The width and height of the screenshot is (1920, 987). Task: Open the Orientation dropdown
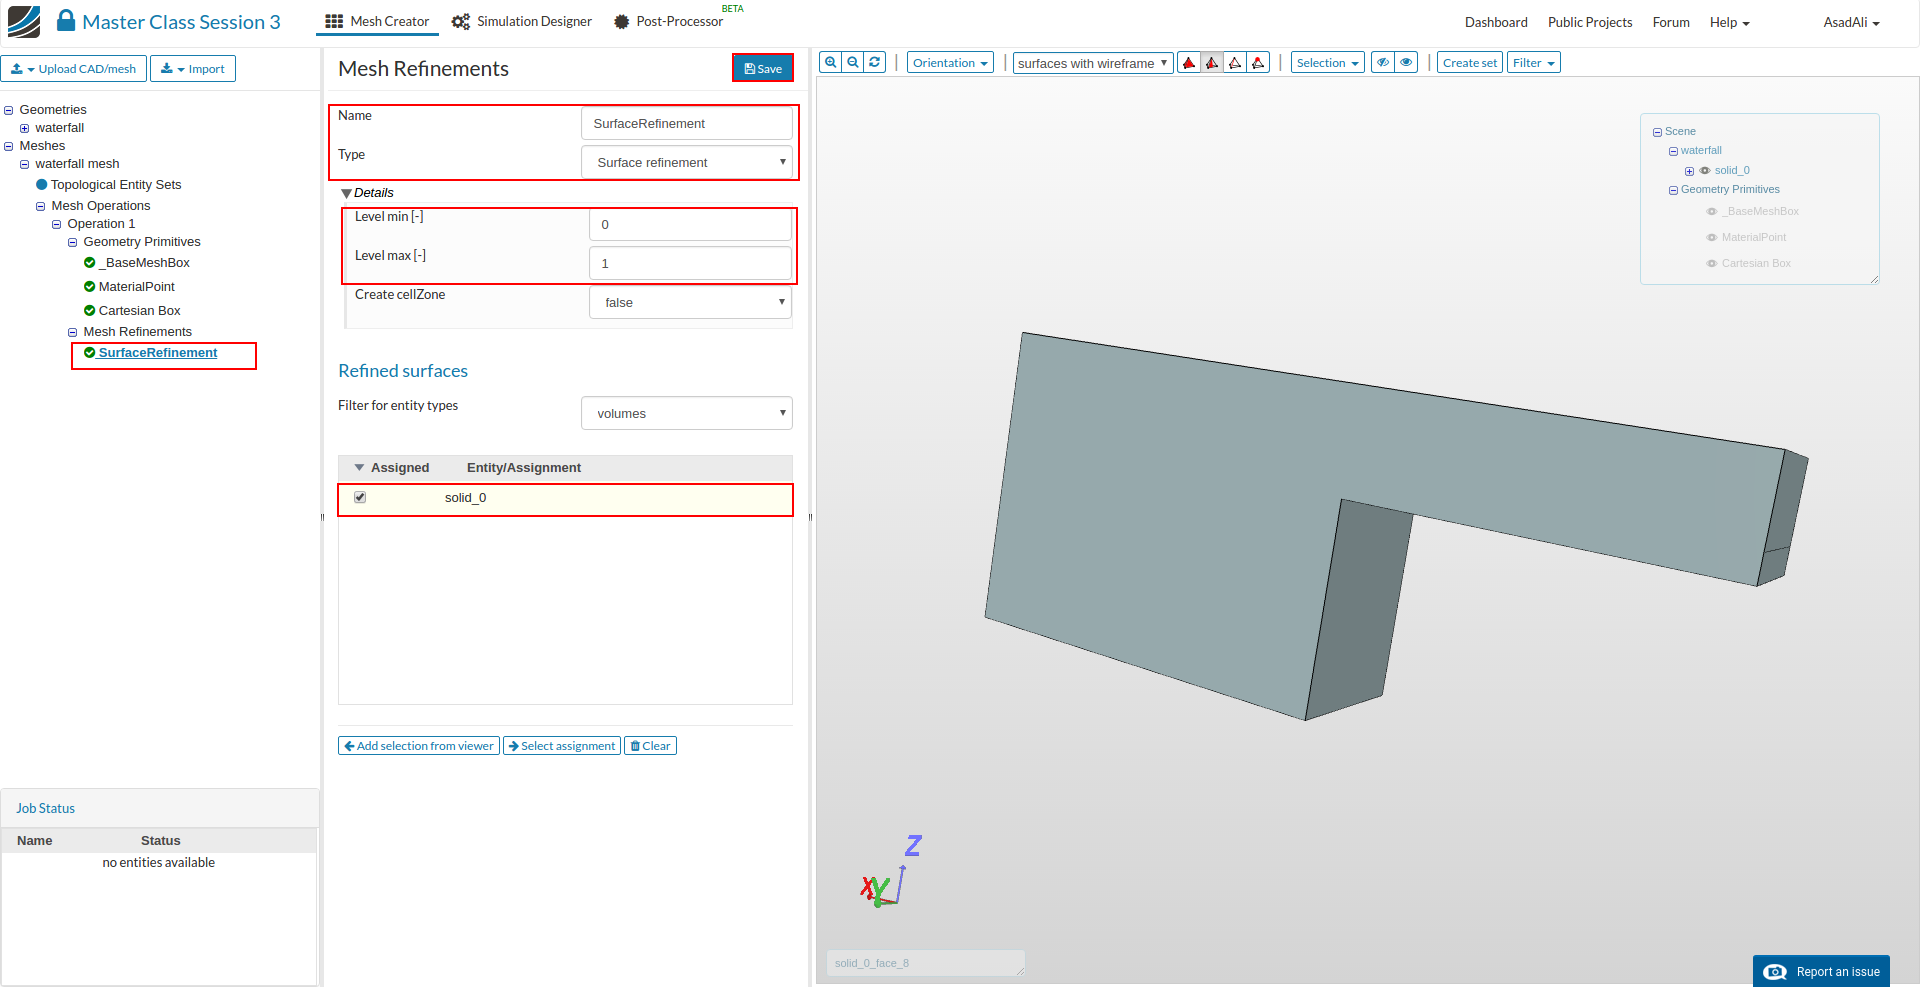tap(949, 63)
